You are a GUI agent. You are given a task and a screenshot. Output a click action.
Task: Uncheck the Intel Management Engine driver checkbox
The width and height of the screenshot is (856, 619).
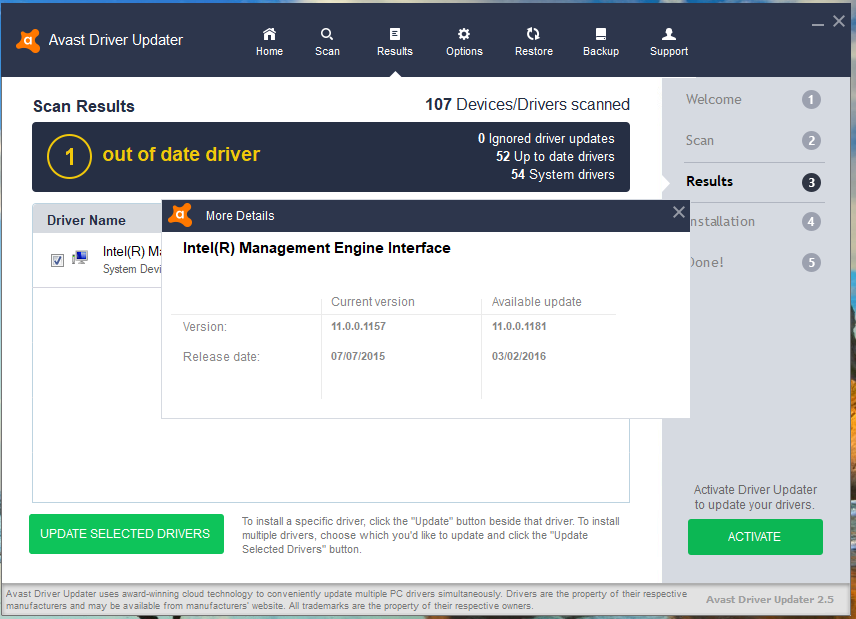(x=57, y=259)
